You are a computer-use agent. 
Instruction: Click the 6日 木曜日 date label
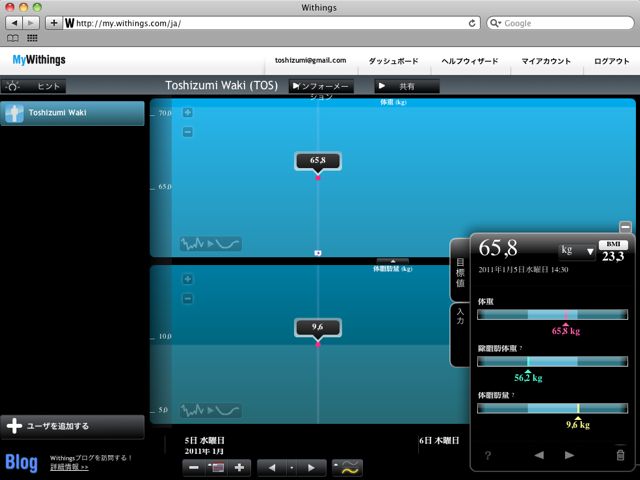click(x=439, y=440)
